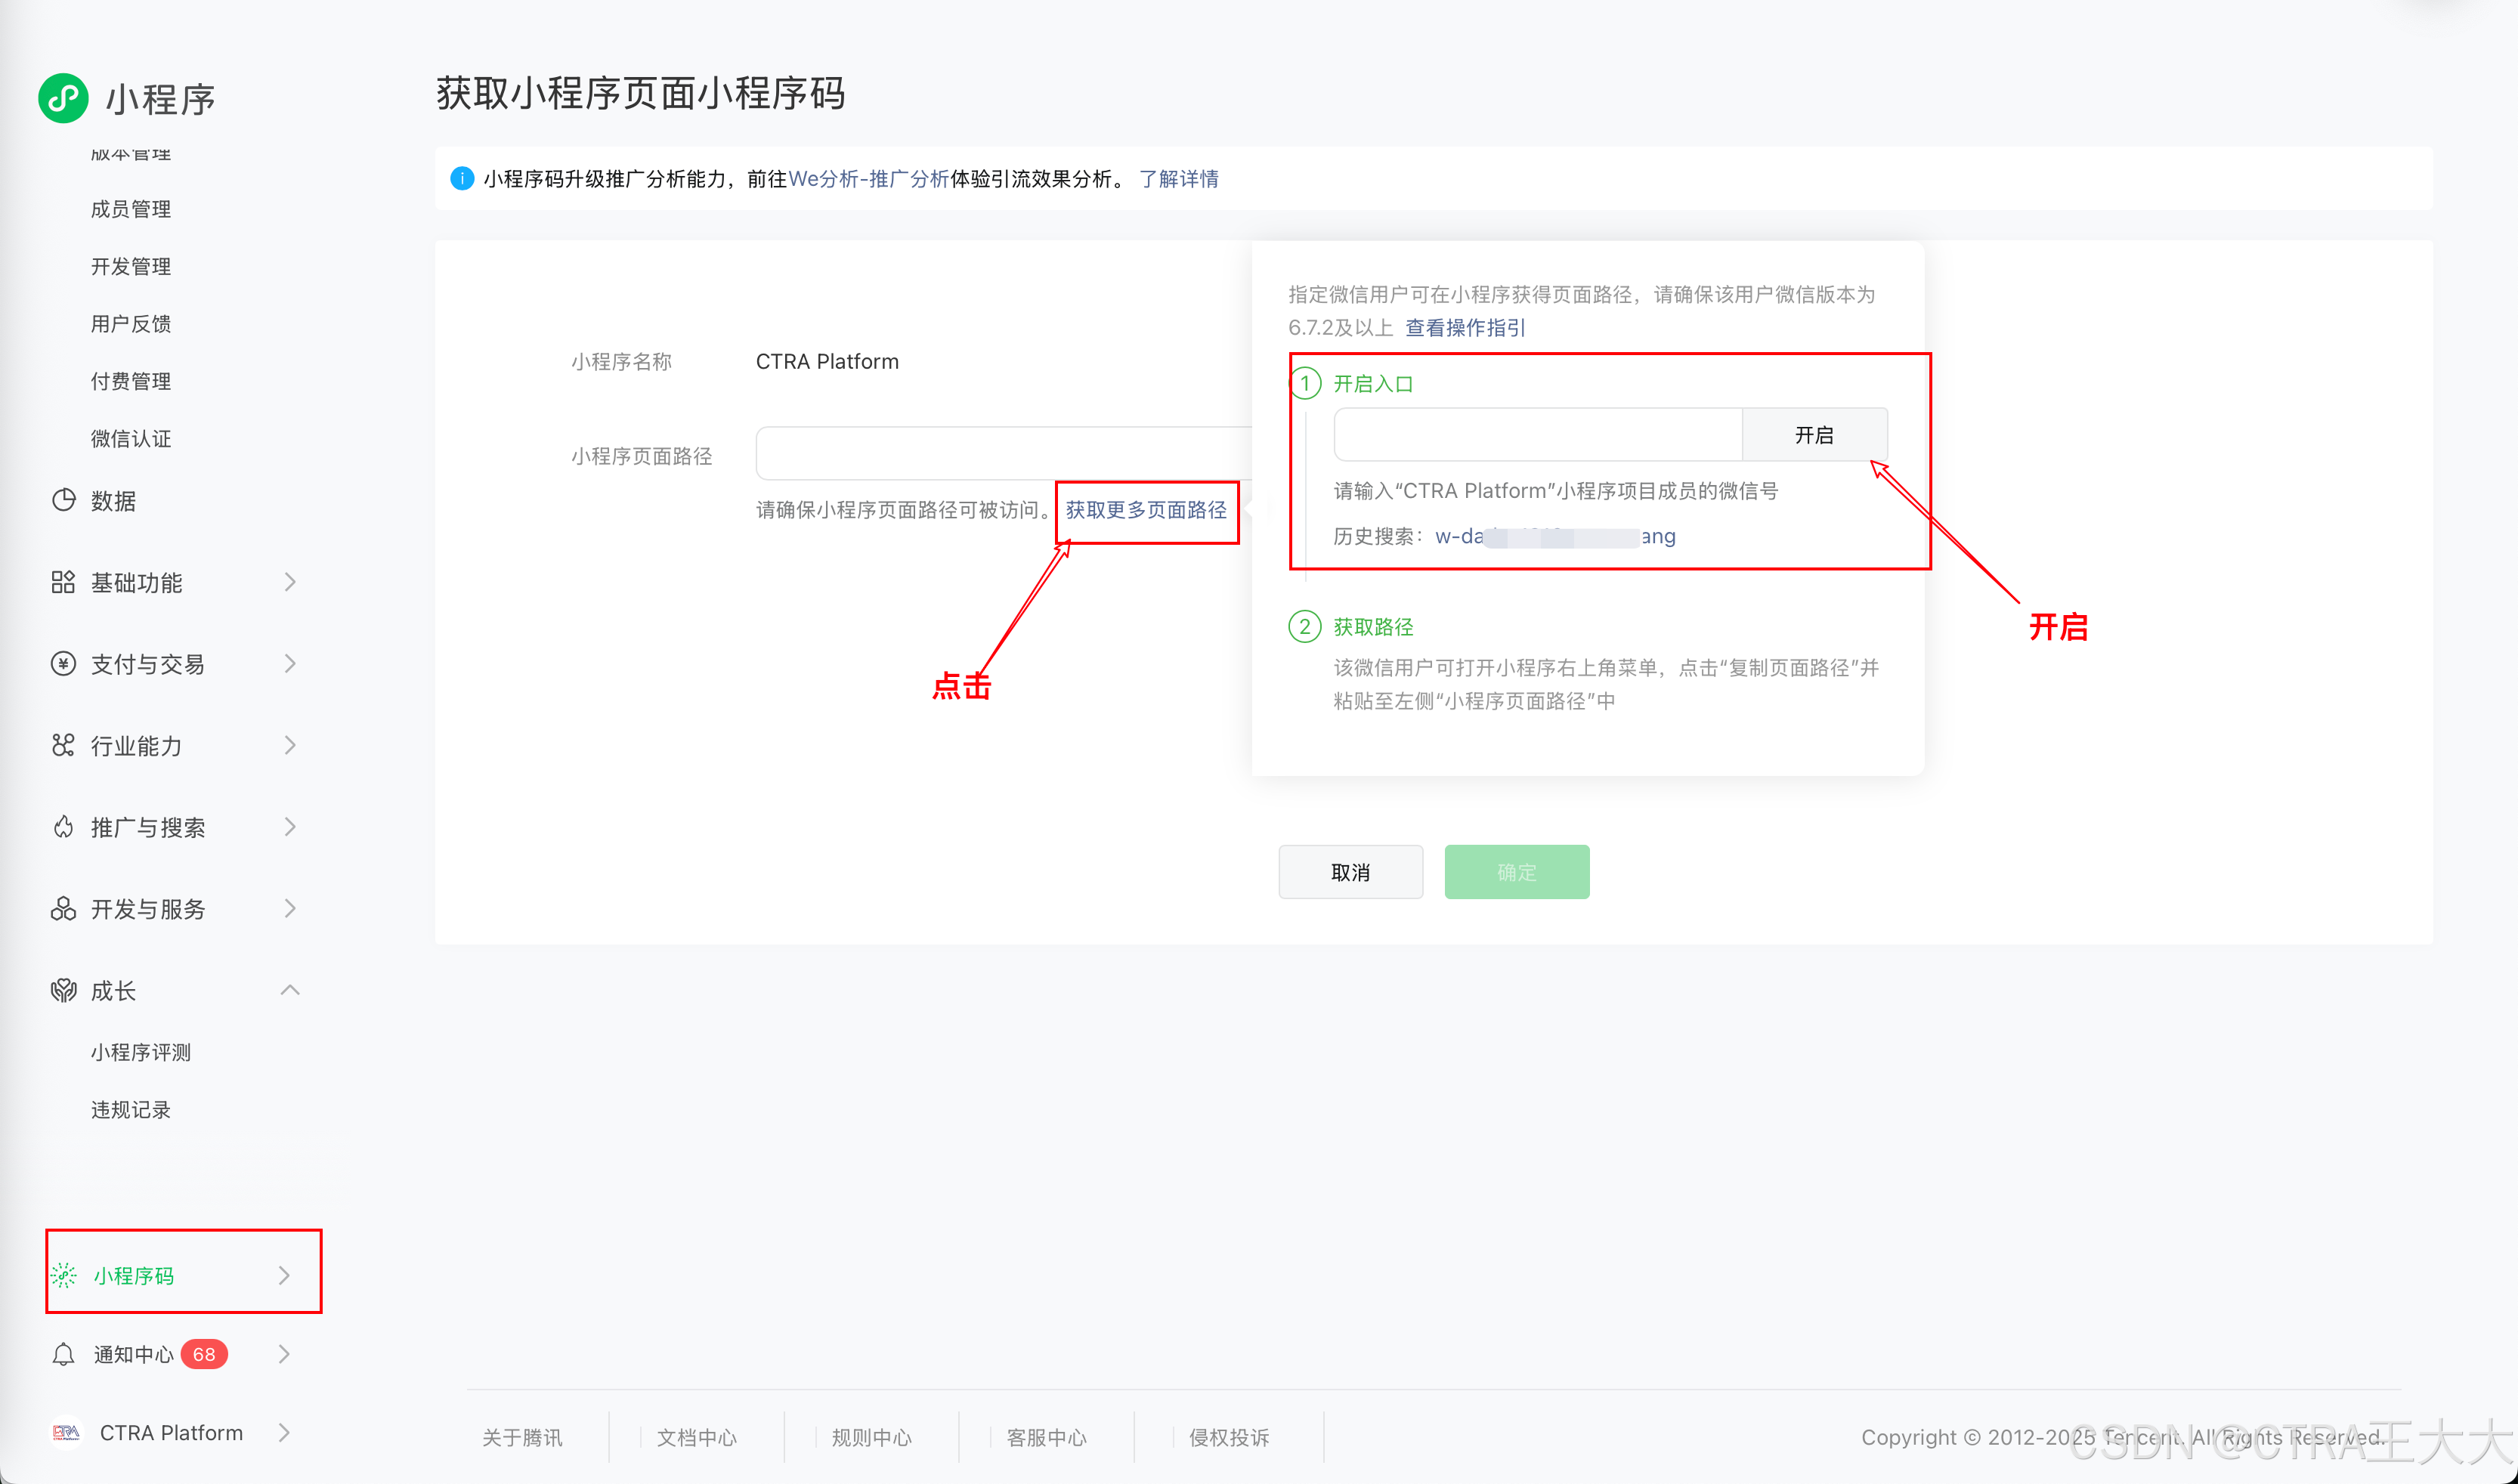Expand the 小程序码 menu chevron
Viewport: 2518px width, 1484px height.
[x=284, y=1275]
